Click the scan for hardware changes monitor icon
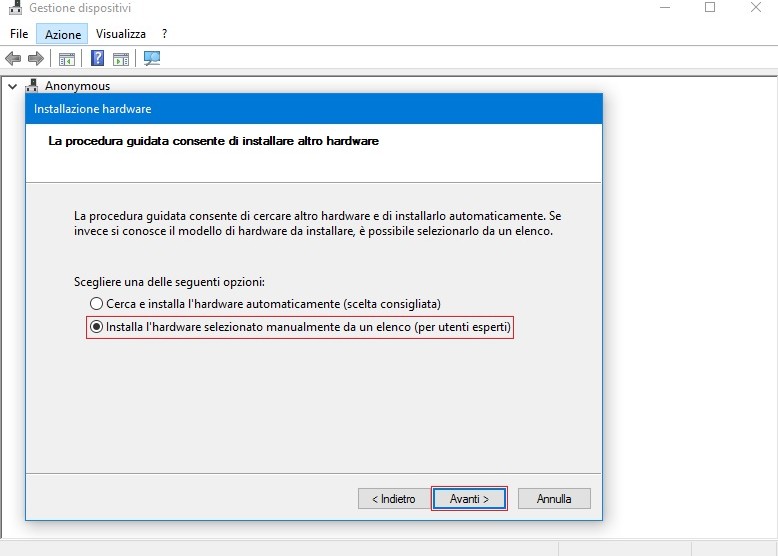778x556 pixels. tap(152, 59)
